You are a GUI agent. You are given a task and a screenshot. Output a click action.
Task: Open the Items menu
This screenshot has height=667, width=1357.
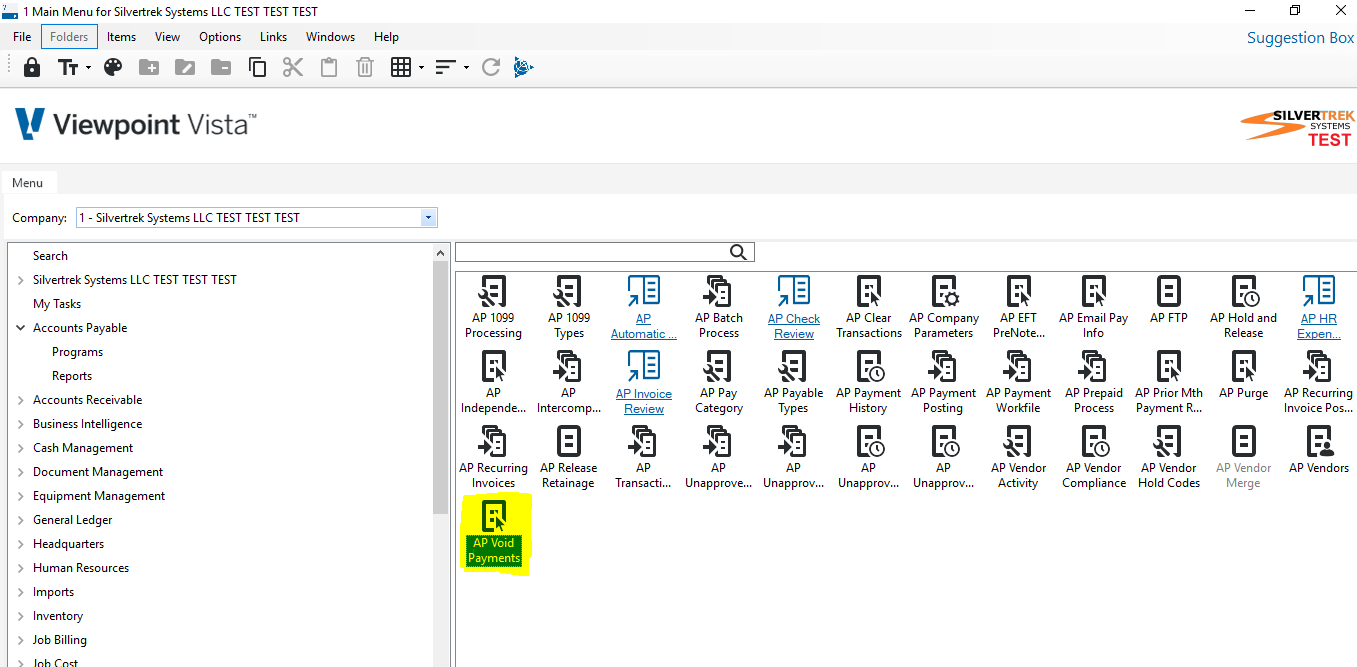[x=122, y=37]
